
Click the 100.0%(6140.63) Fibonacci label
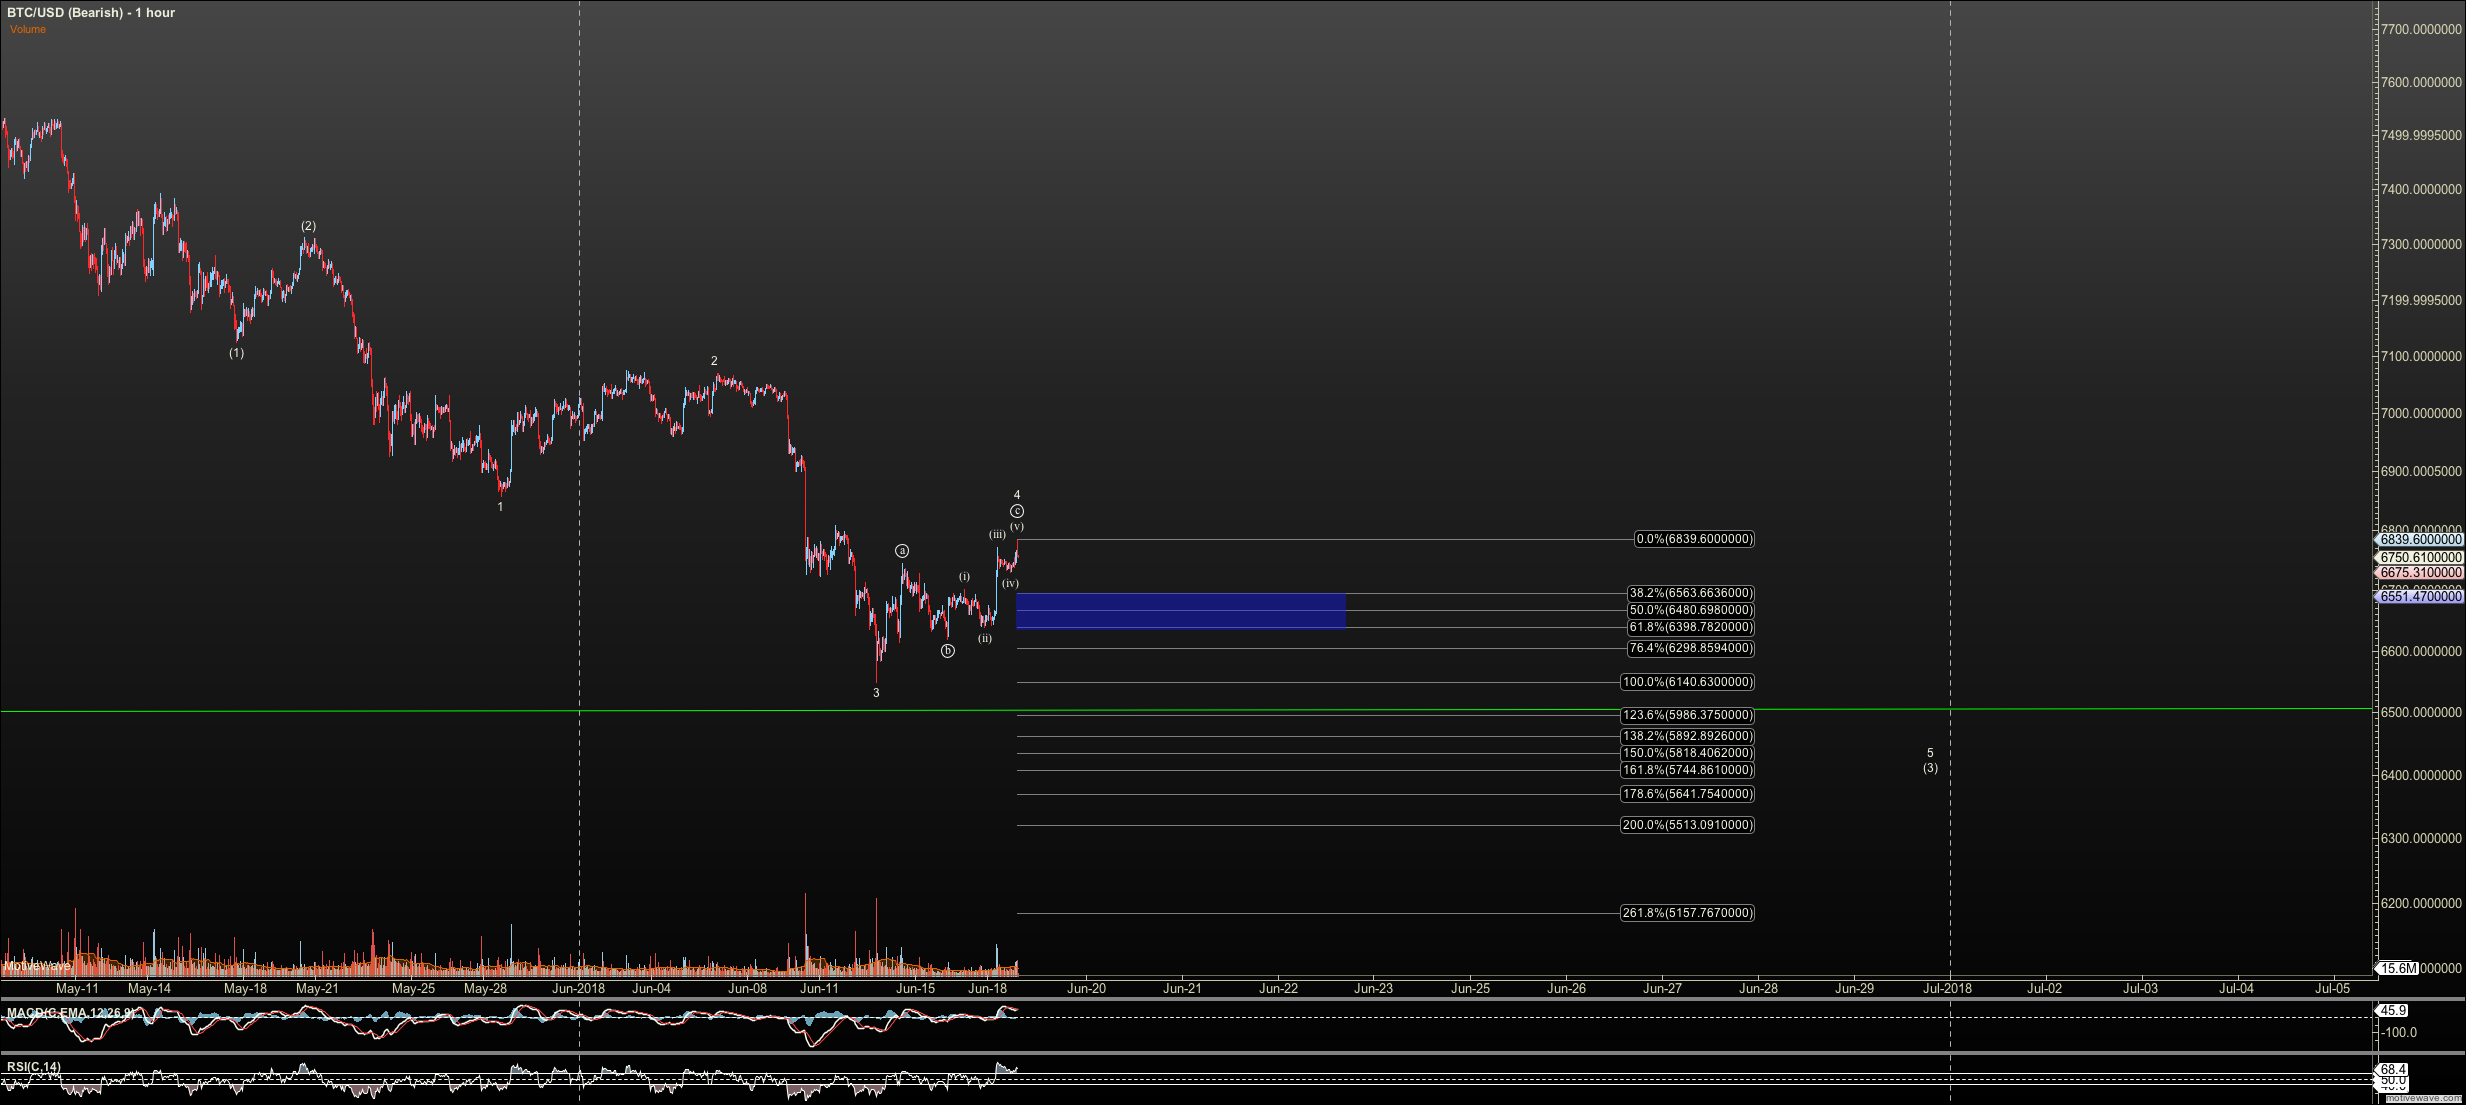point(1687,682)
